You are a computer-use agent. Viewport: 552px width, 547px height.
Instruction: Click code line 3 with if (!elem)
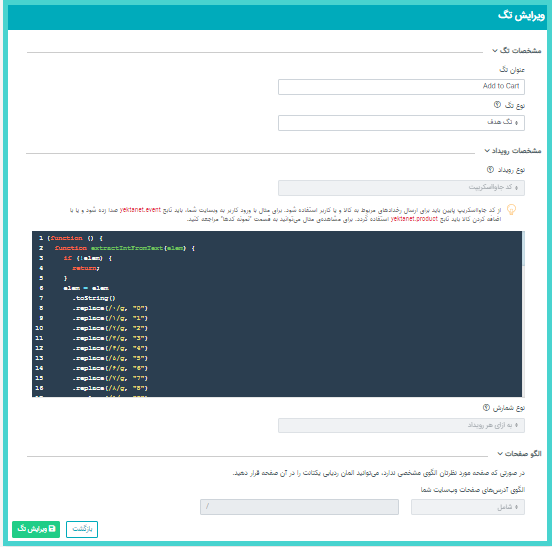[88, 258]
